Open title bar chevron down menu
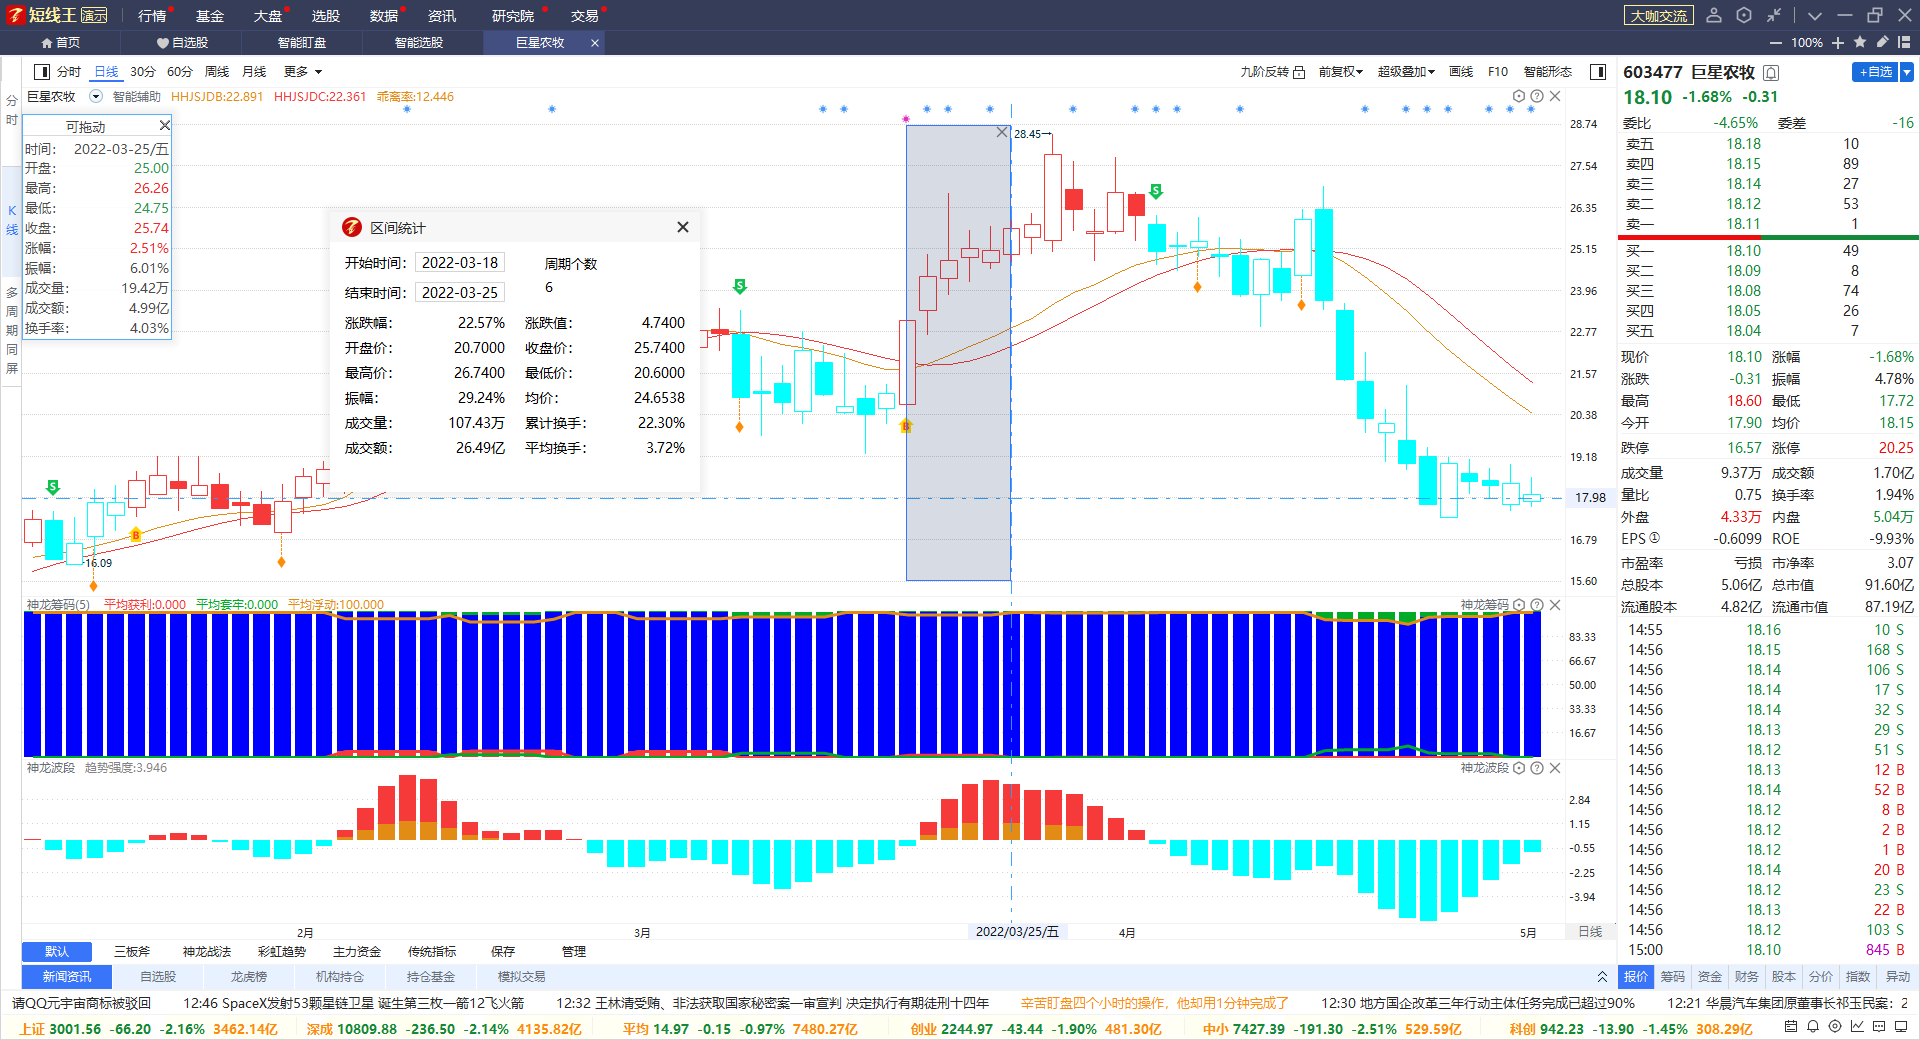 (1815, 15)
